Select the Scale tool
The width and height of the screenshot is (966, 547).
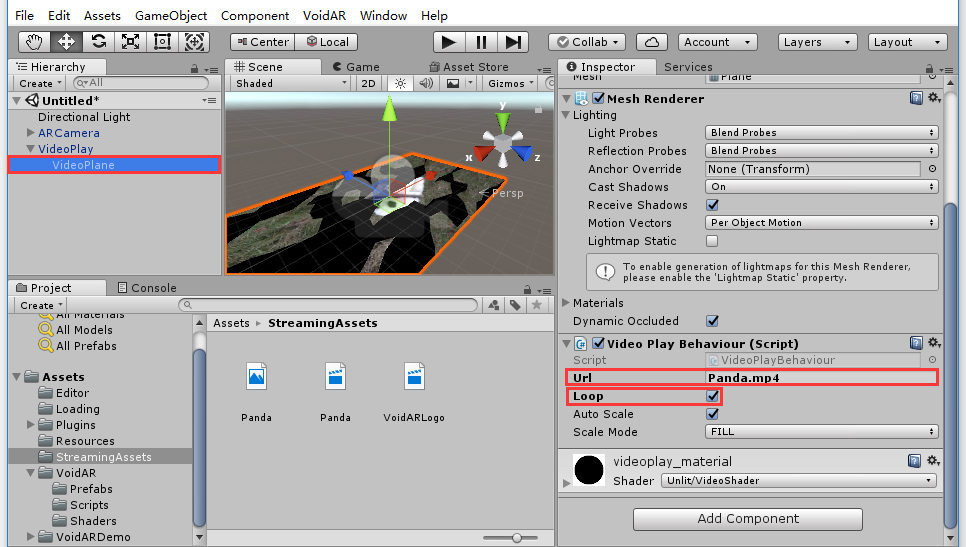130,42
